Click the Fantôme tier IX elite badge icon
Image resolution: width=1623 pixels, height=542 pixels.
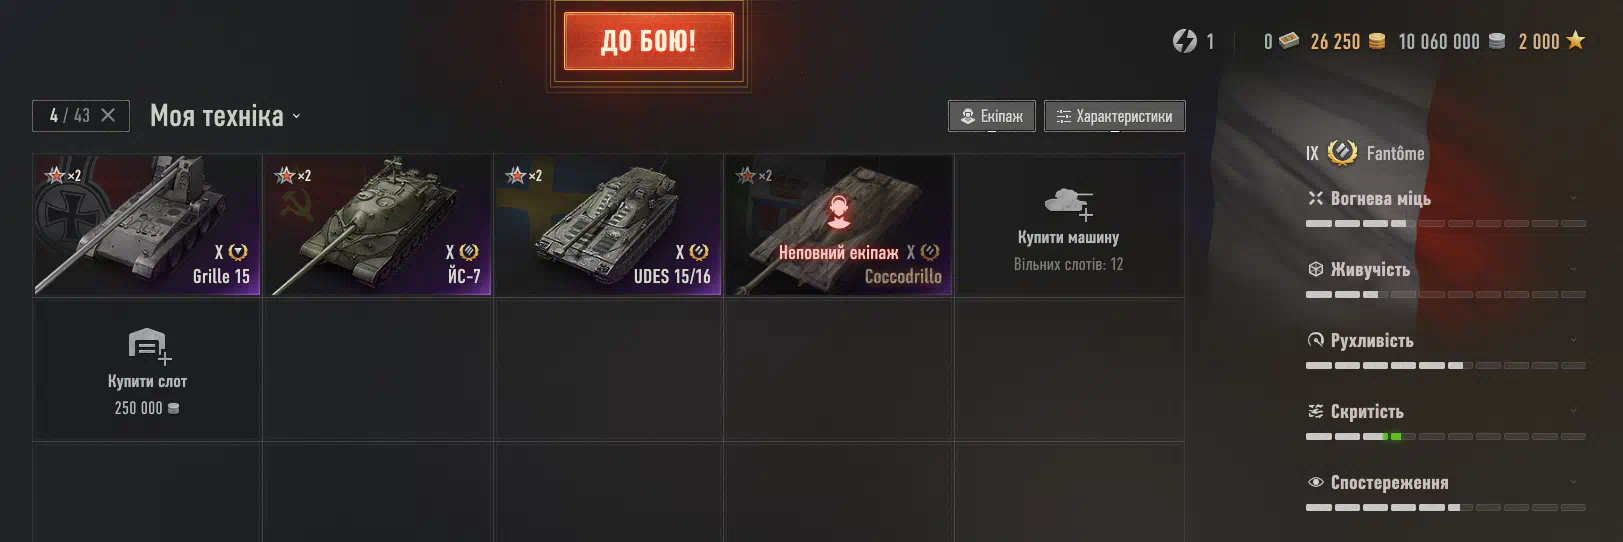pyautogui.click(x=1342, y=152)
